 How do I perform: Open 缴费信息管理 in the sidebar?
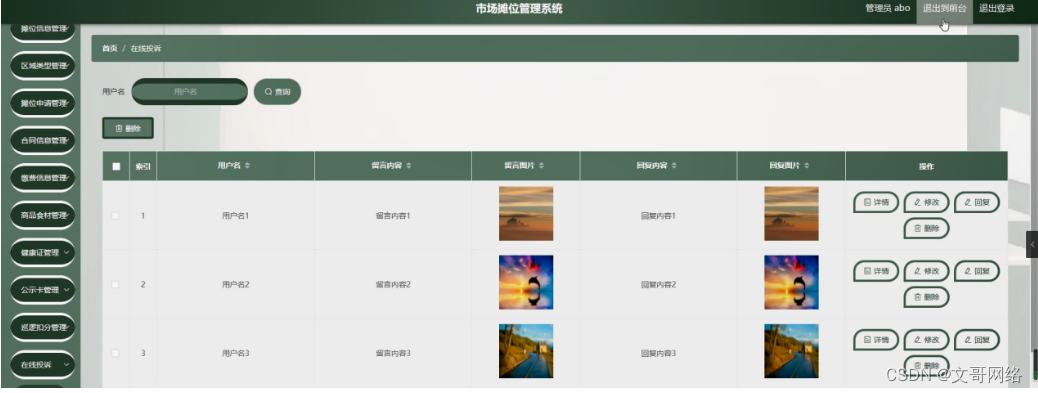click(x=43, y=178)
